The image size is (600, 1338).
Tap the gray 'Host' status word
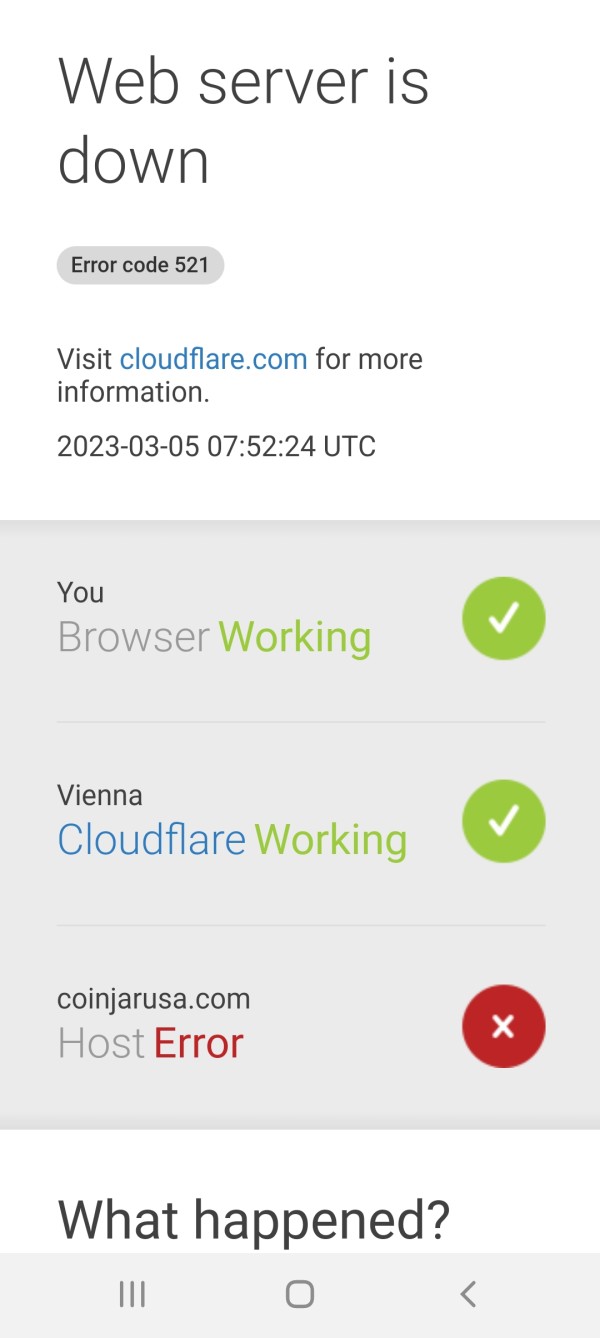pos(101,1044)
